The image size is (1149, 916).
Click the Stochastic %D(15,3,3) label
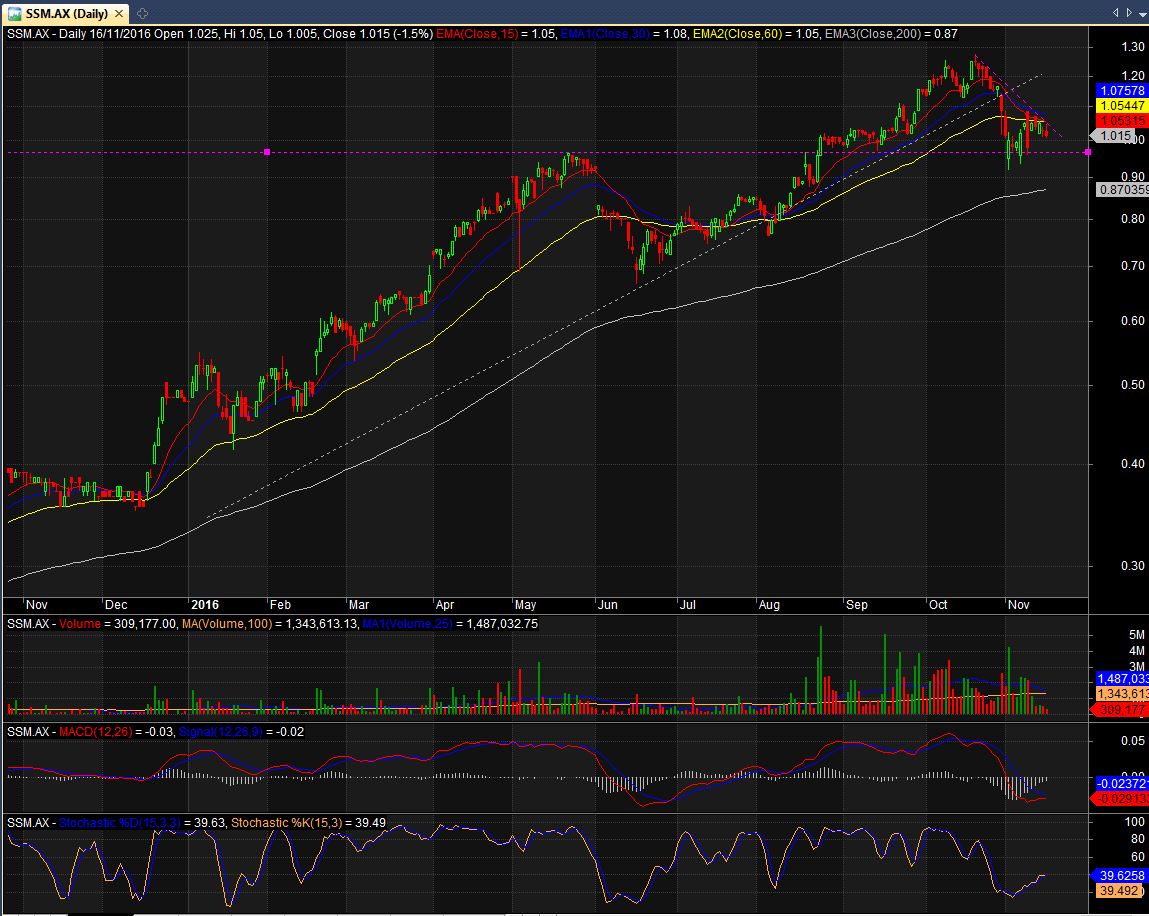pyautogui.click(x=119, y=823)
